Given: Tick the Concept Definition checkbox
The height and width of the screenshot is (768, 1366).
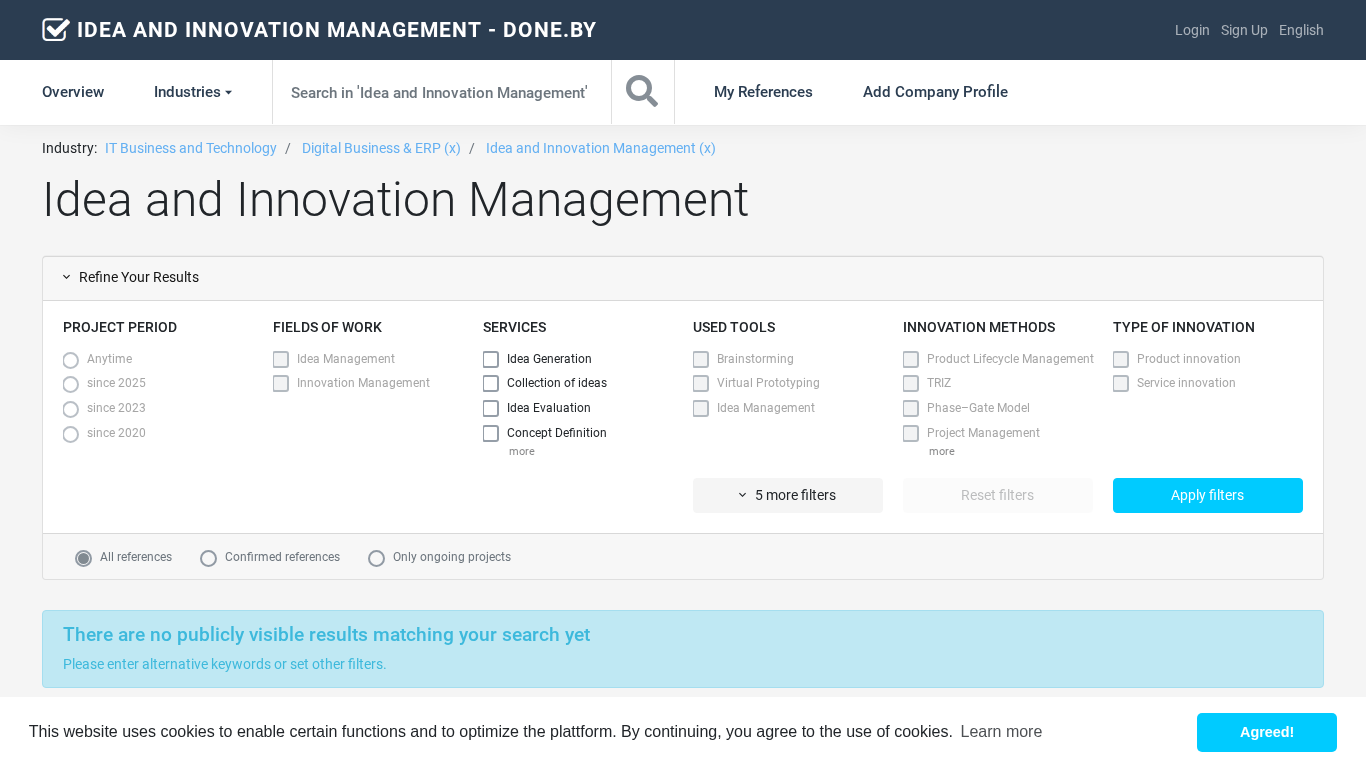Looking at the screenshot, I should (x=491, y=434).
